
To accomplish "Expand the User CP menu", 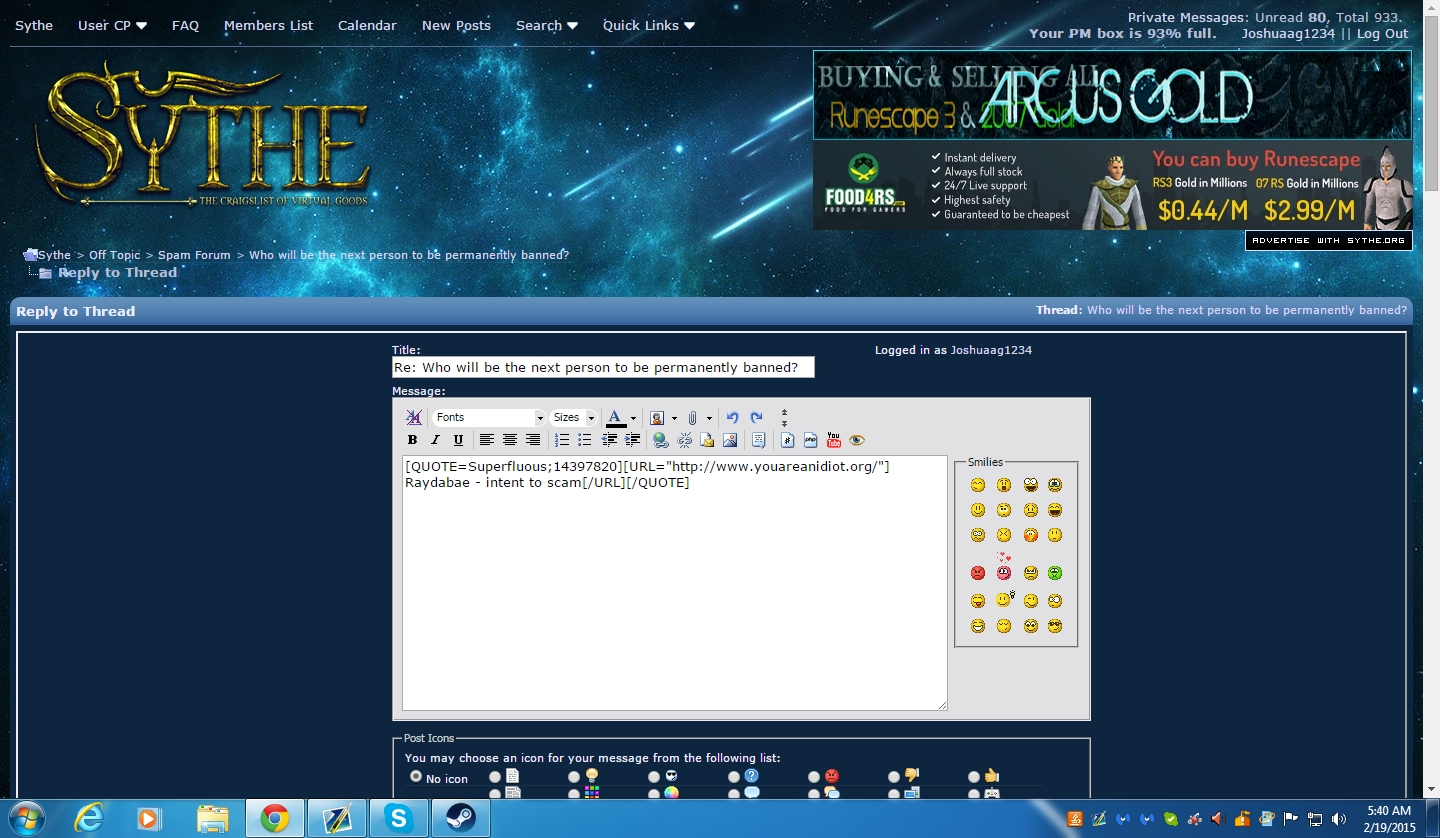I will pos(112,25).
